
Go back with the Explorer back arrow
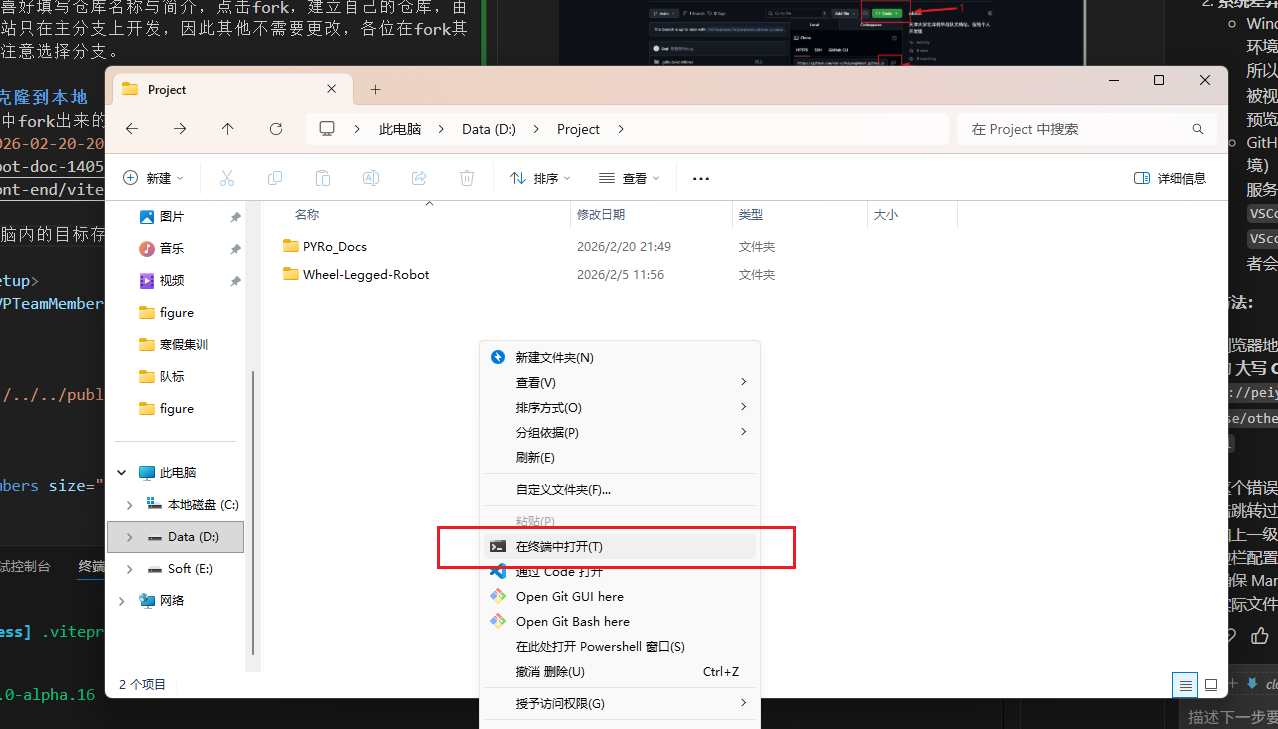pyautogui.click(x=132, y=129)
